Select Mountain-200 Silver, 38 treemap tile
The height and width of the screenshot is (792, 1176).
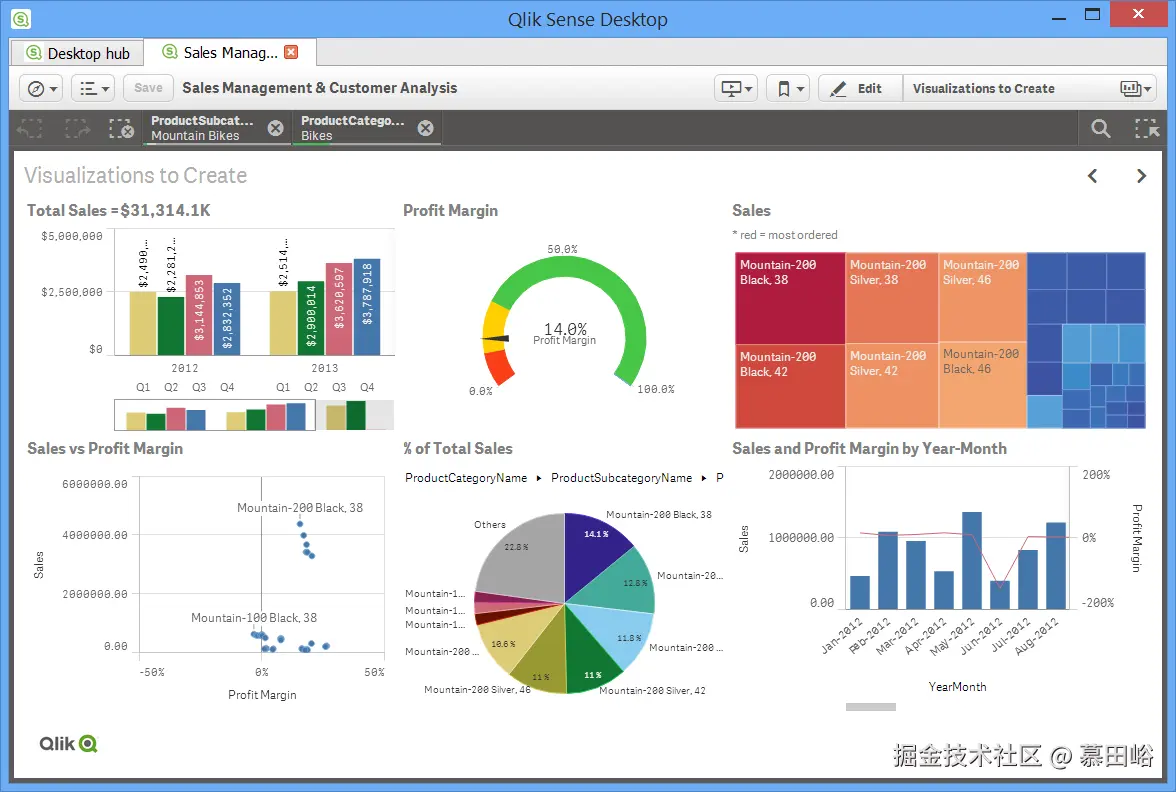click(892, 298)
